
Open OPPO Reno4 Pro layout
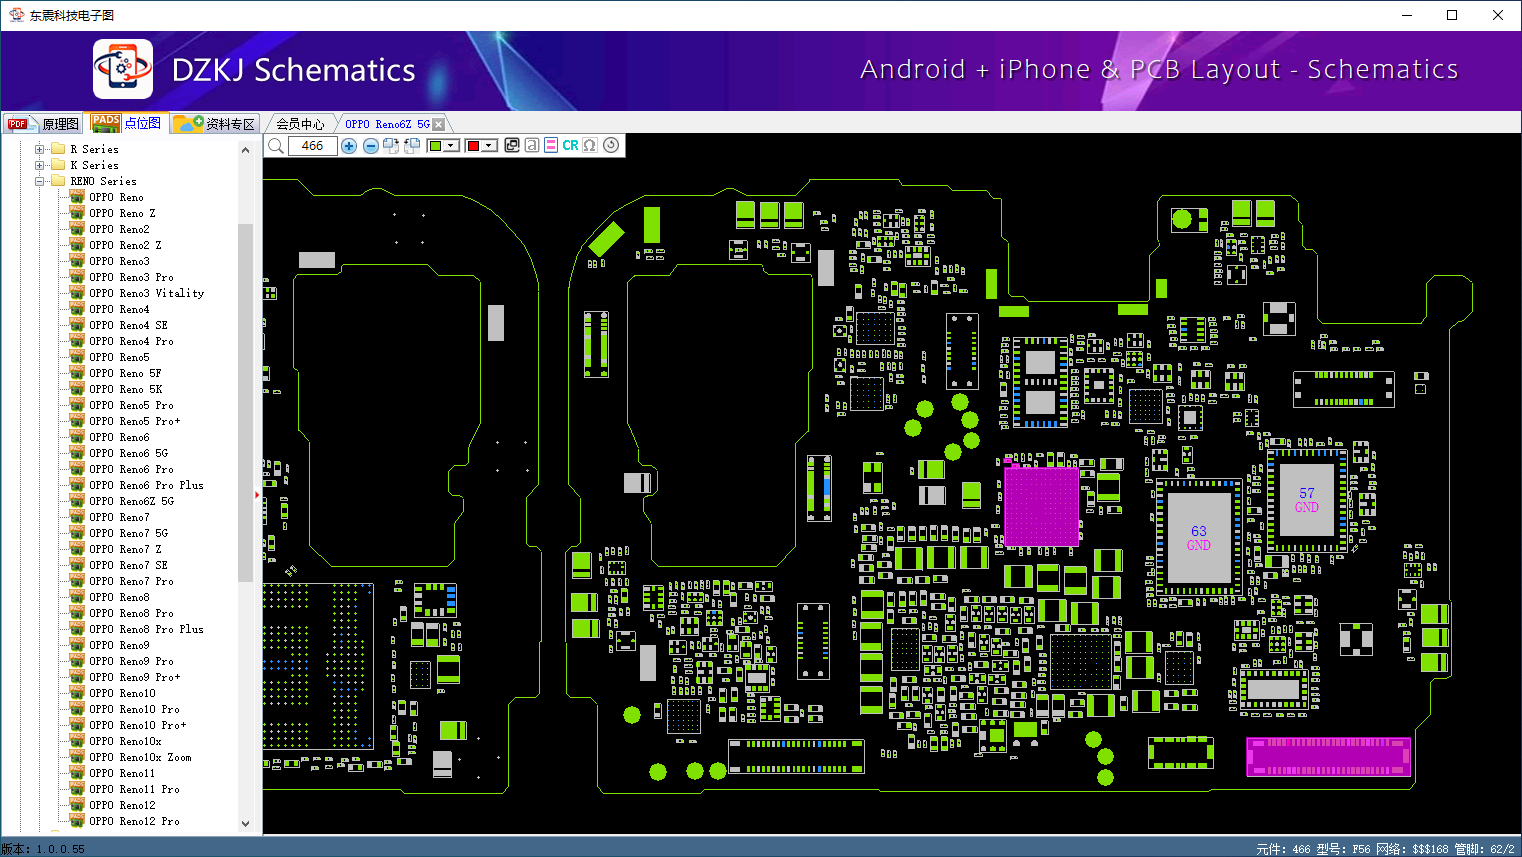(131, 341)
